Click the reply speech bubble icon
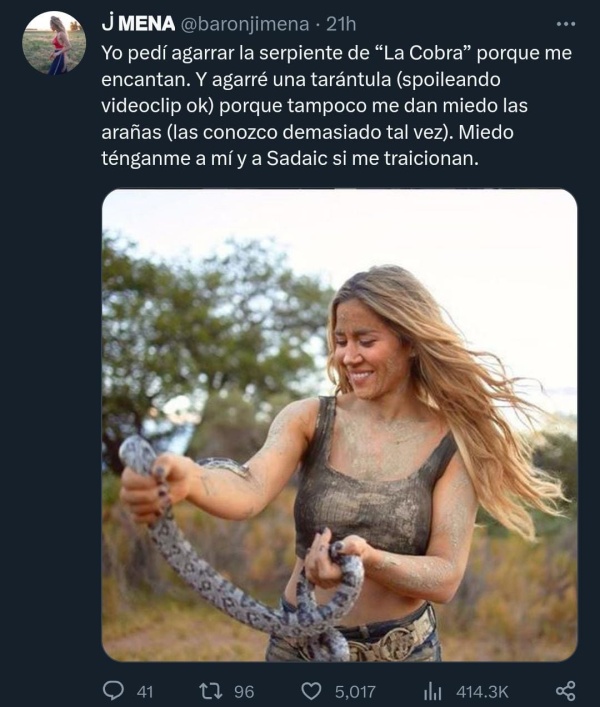 click(113, 690)
